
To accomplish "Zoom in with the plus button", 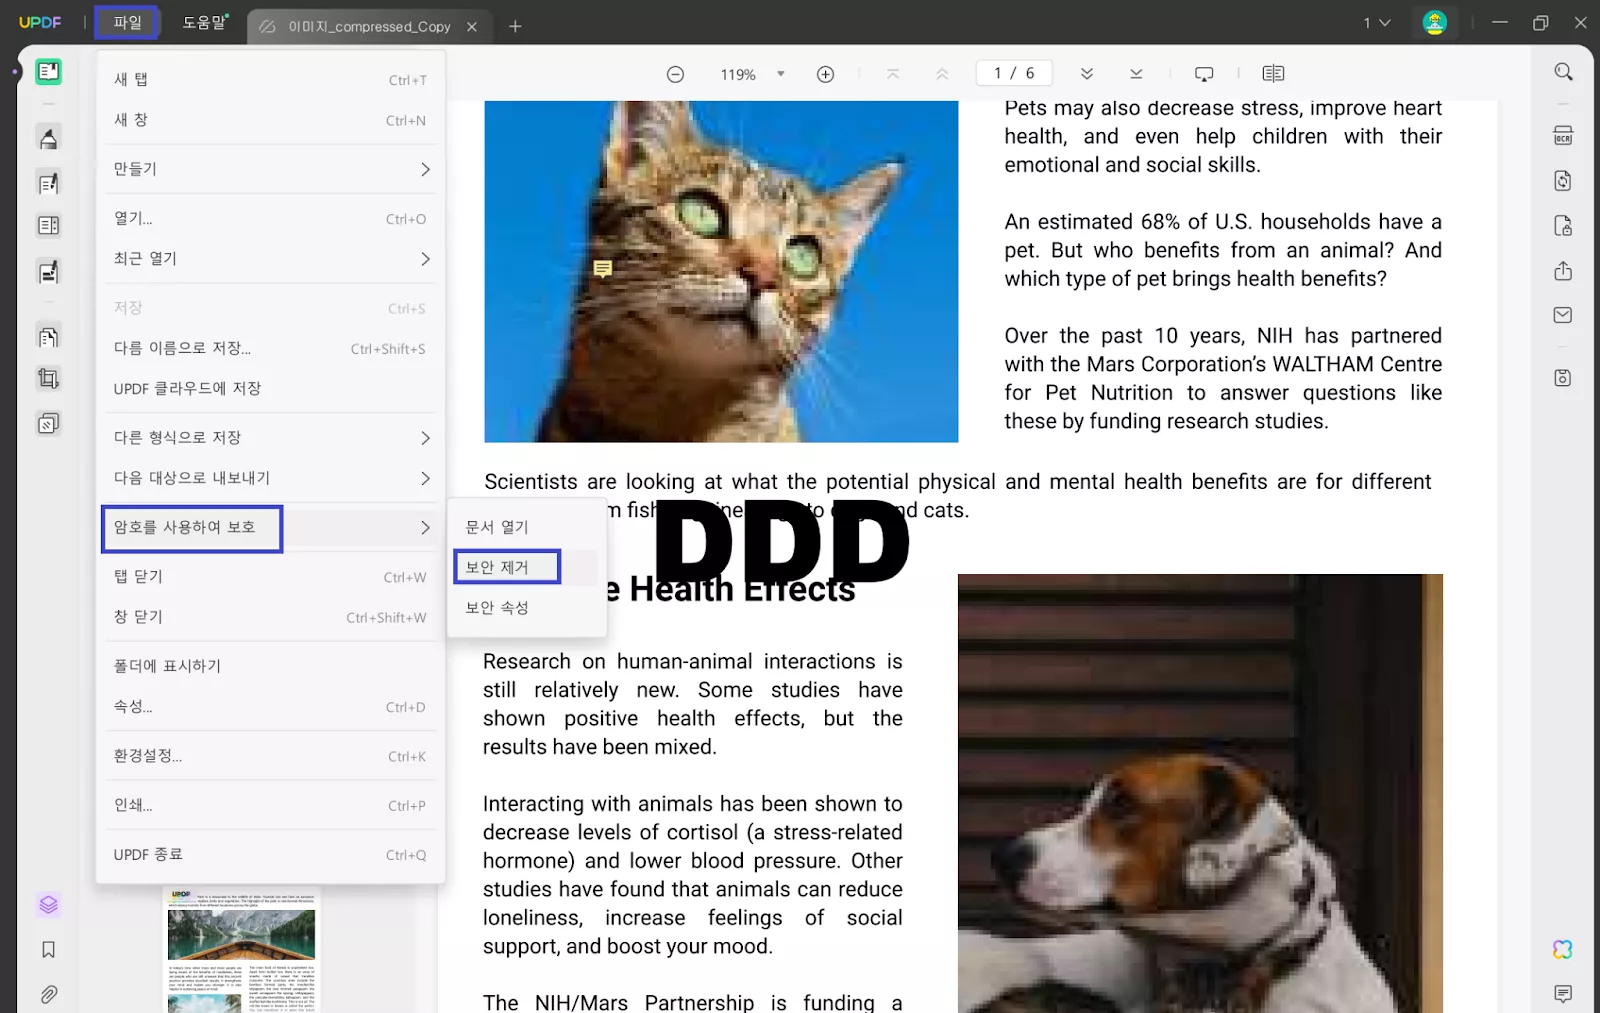I will click(825, 74).
